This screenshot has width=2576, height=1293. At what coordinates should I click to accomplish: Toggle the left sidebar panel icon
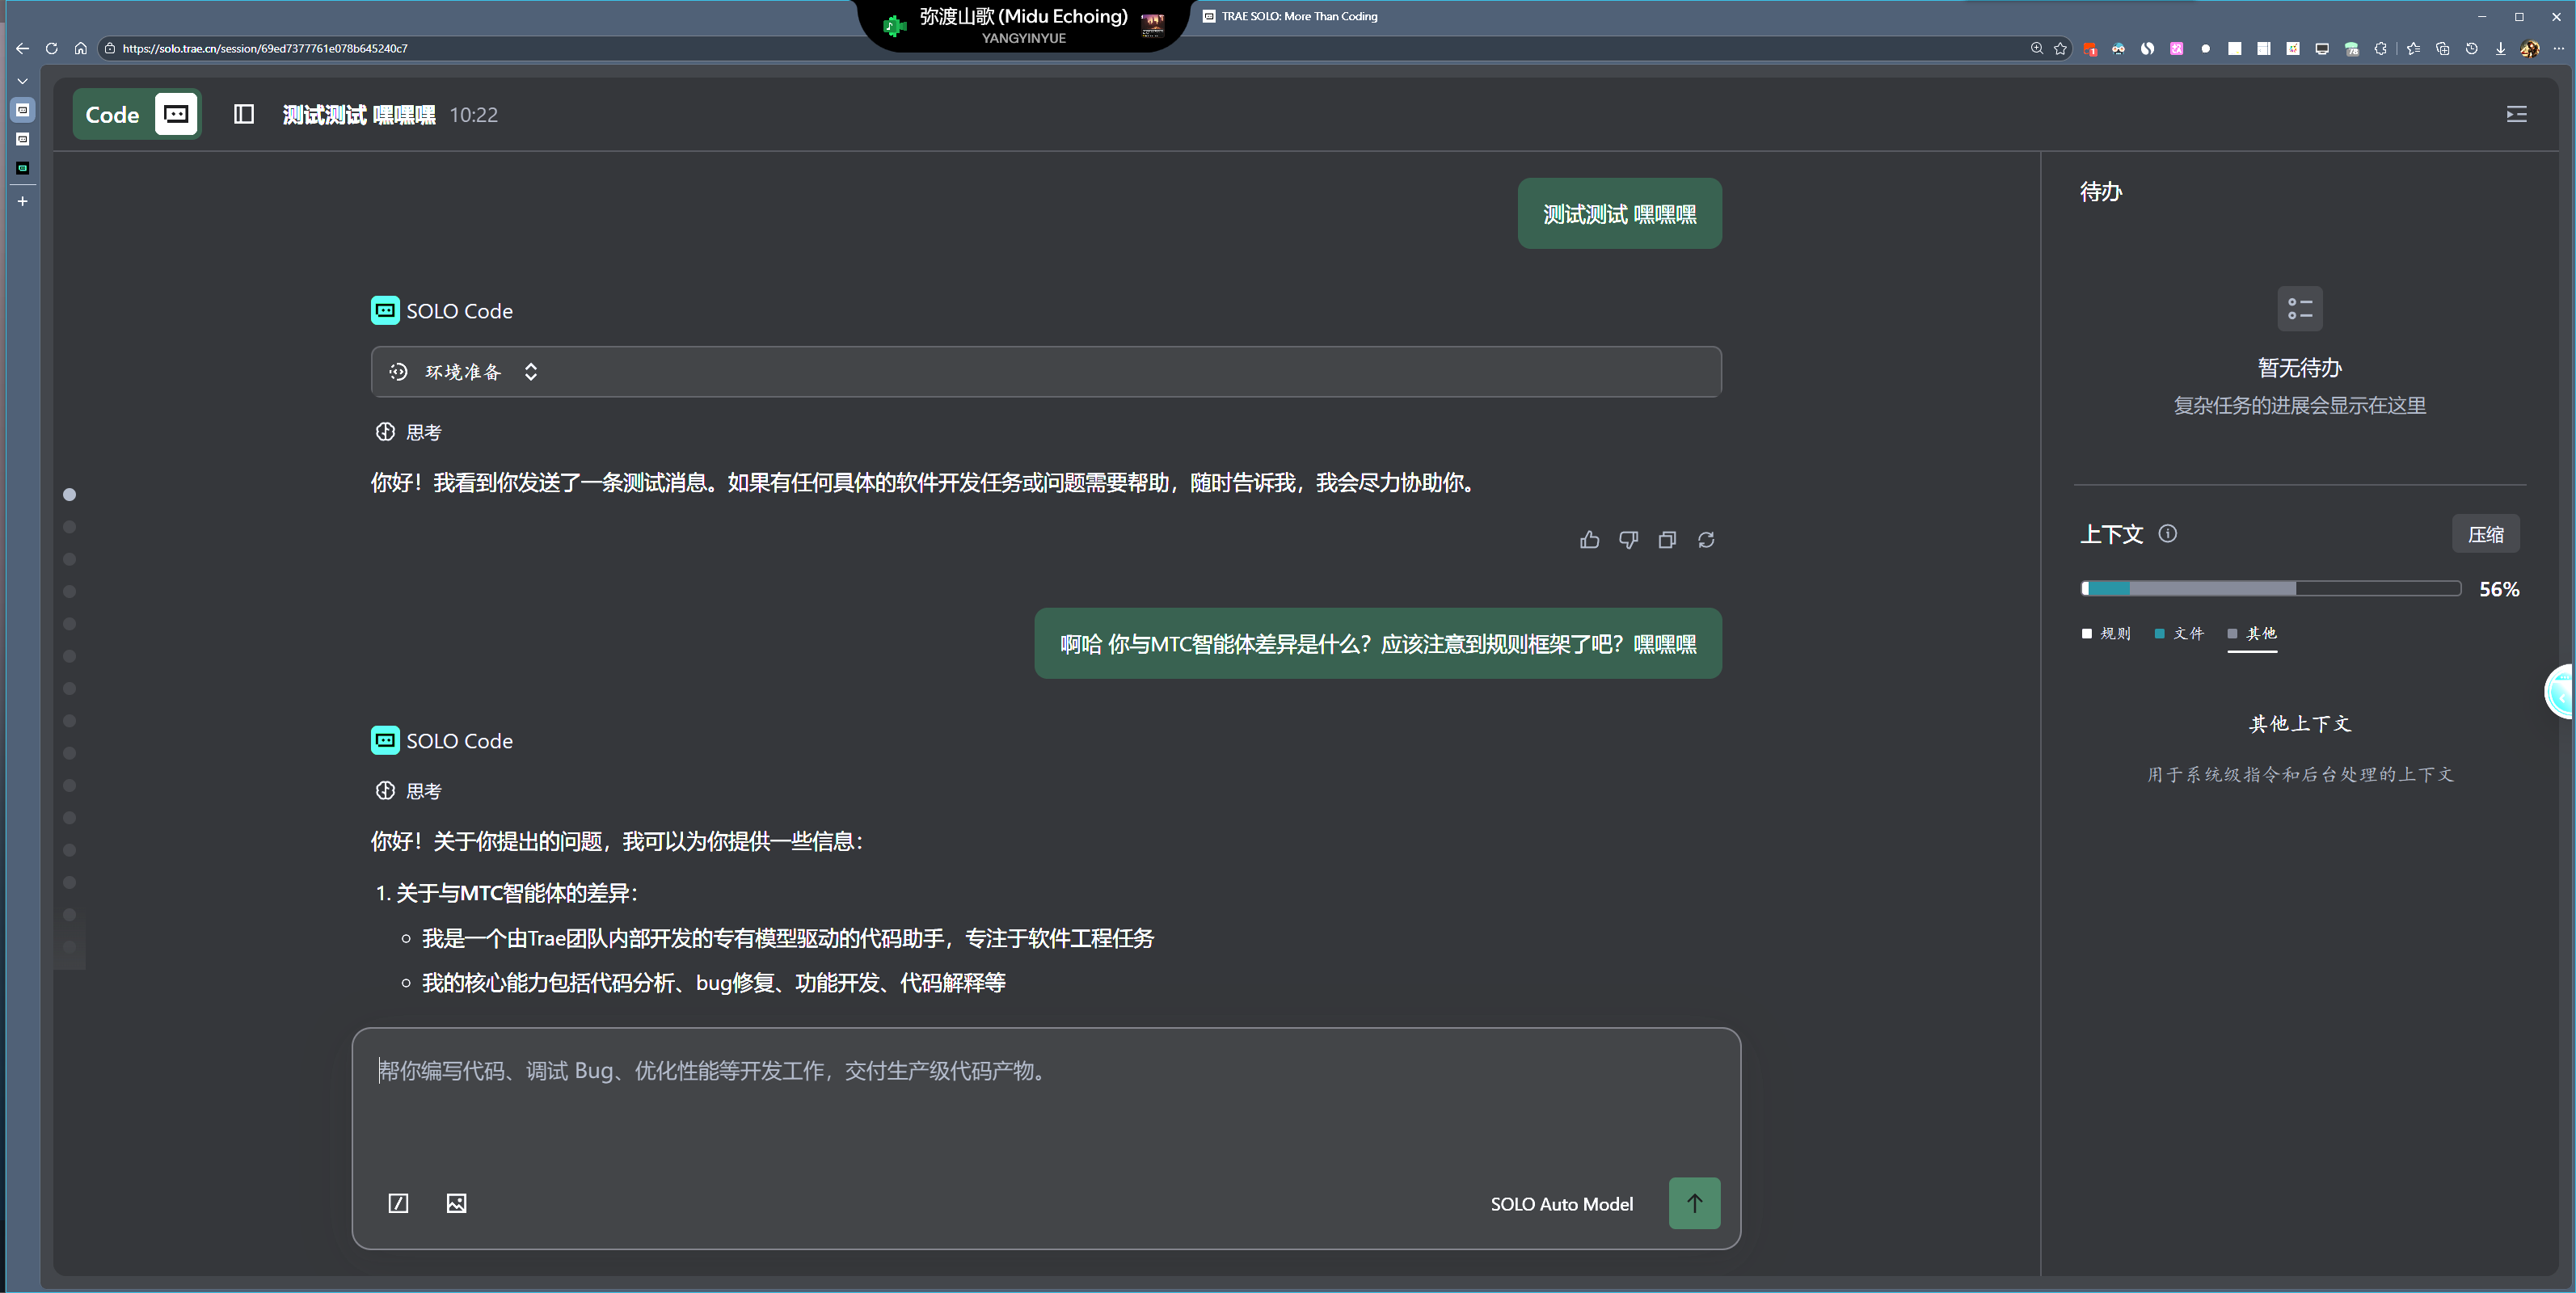point(243,114)
